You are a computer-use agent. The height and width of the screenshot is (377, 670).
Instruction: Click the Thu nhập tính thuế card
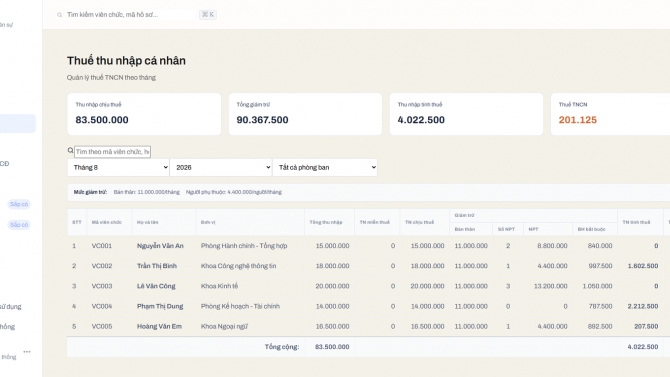(x=466, y=114)
